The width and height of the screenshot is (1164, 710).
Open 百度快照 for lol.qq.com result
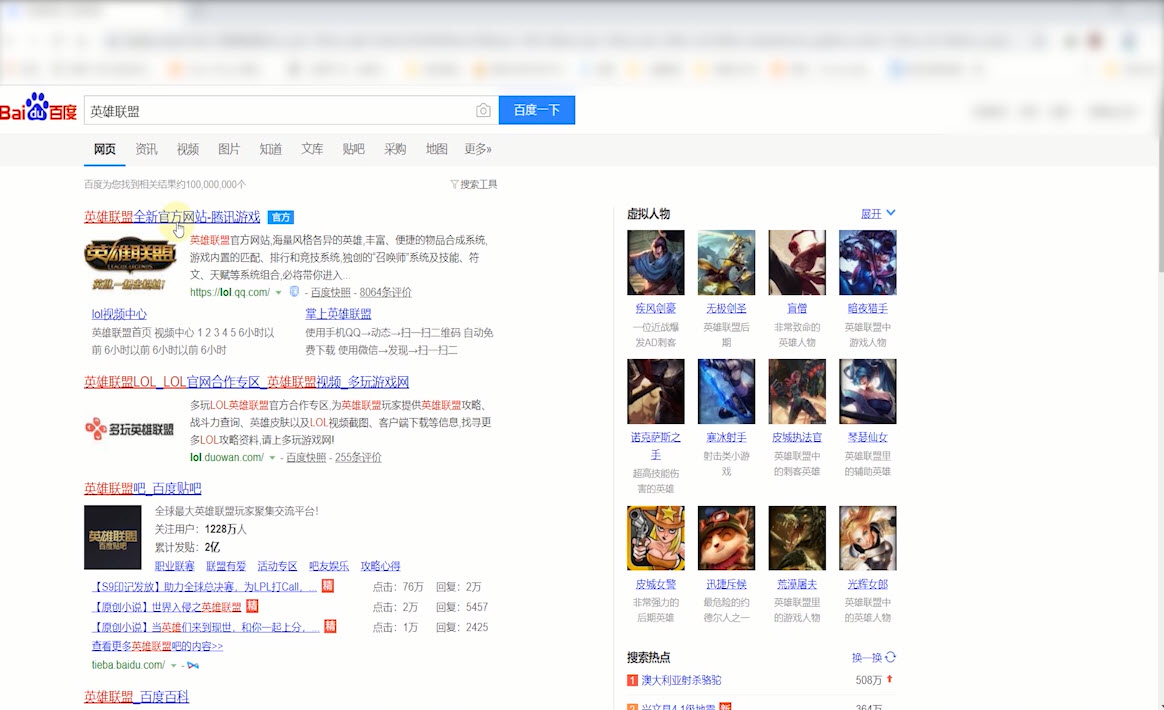(x=330, y=293)
